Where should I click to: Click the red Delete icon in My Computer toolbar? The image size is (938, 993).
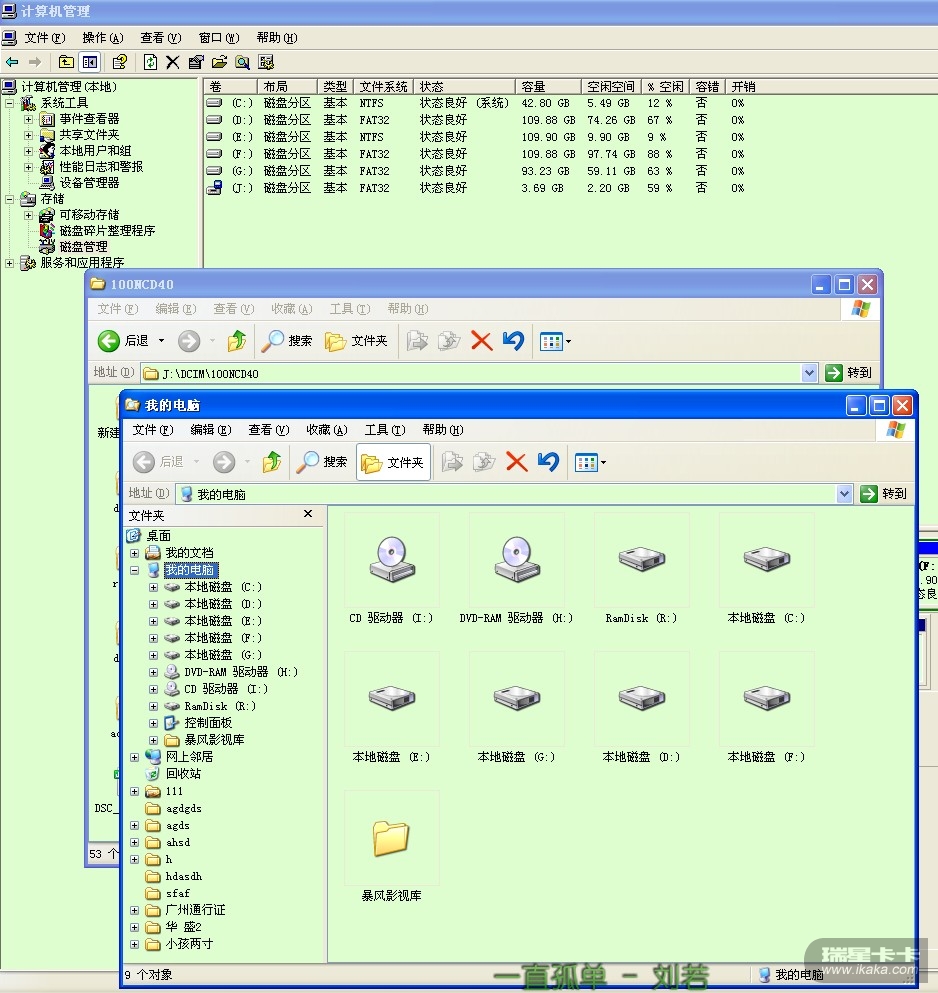[x=516, y=462]
